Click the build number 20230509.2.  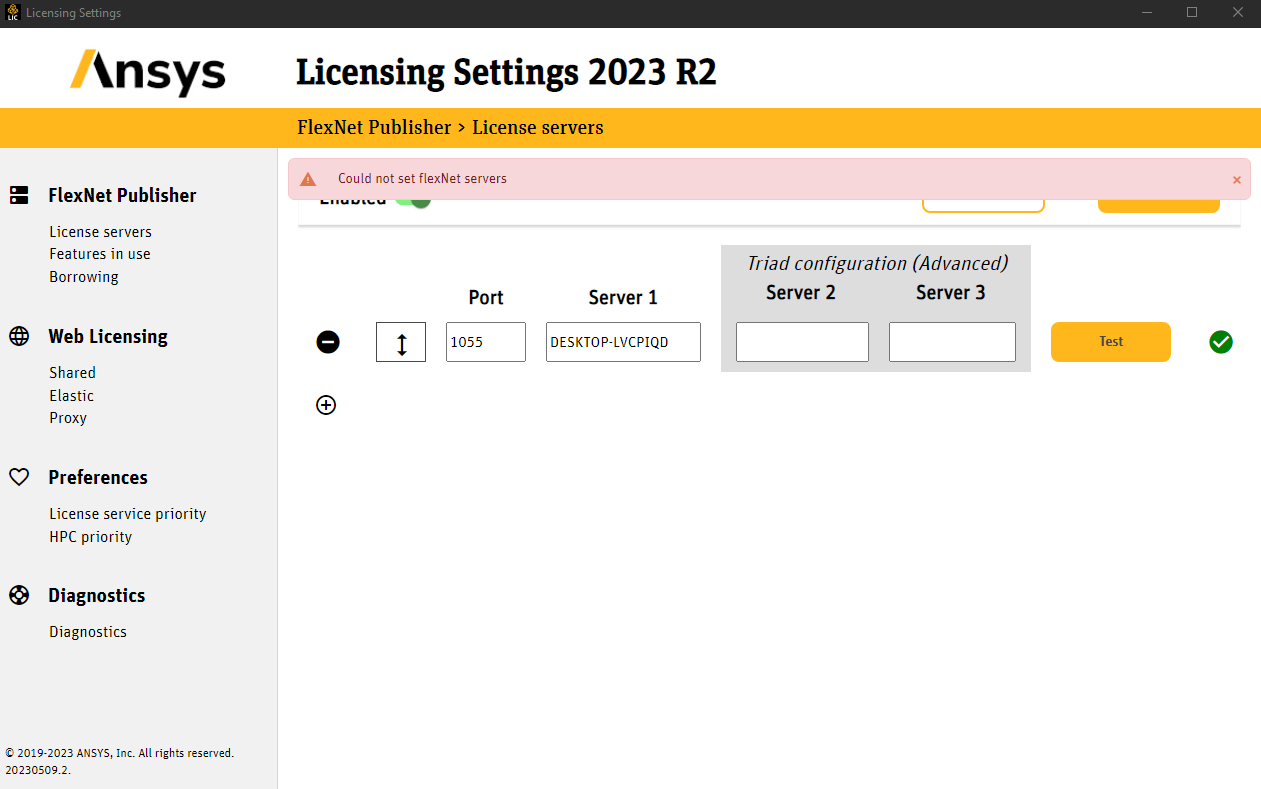click(38, 770)
